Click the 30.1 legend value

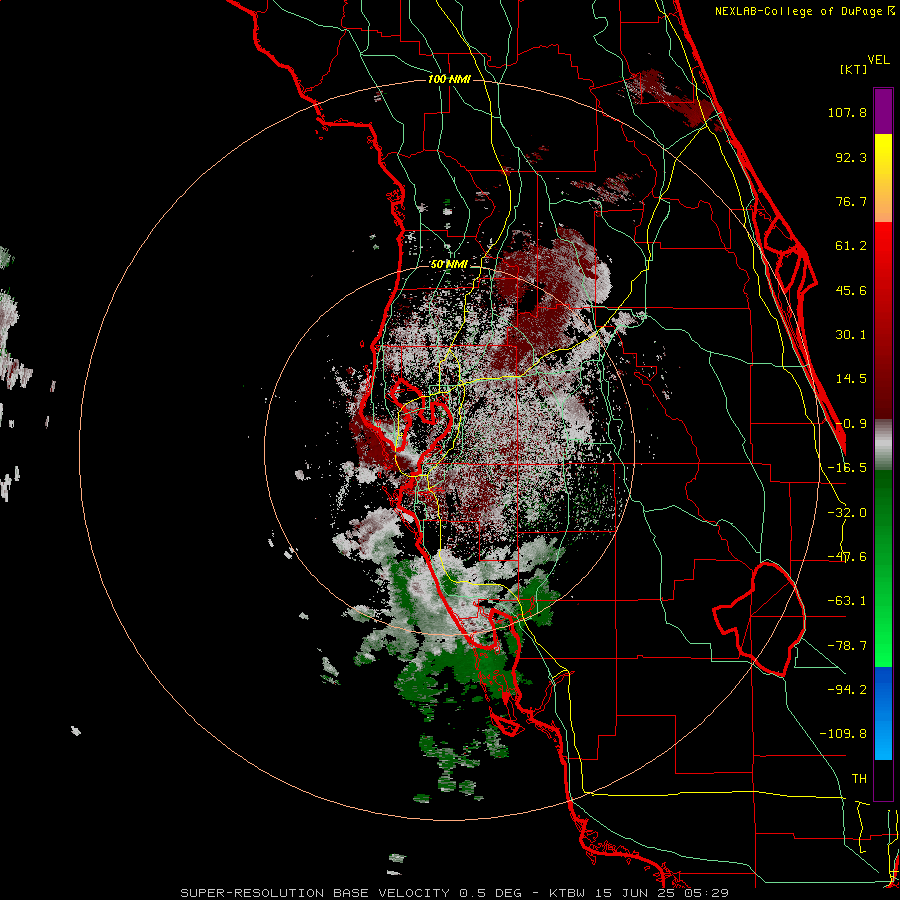pos(851,335)
